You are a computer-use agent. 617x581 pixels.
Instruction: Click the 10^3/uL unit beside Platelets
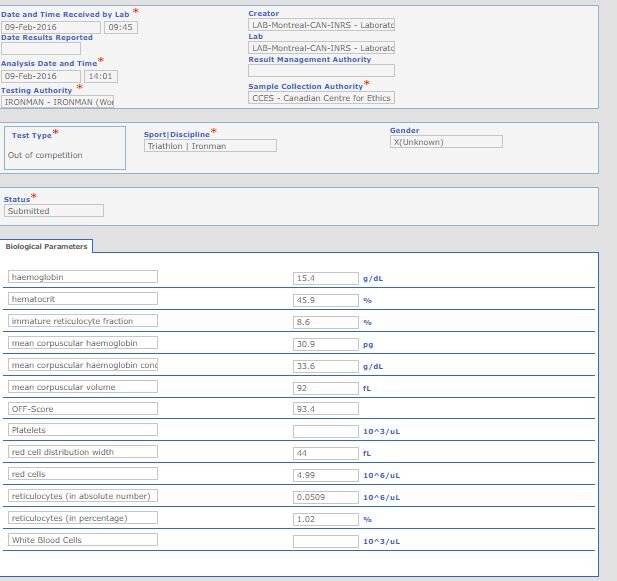click(x=381, y=432)
